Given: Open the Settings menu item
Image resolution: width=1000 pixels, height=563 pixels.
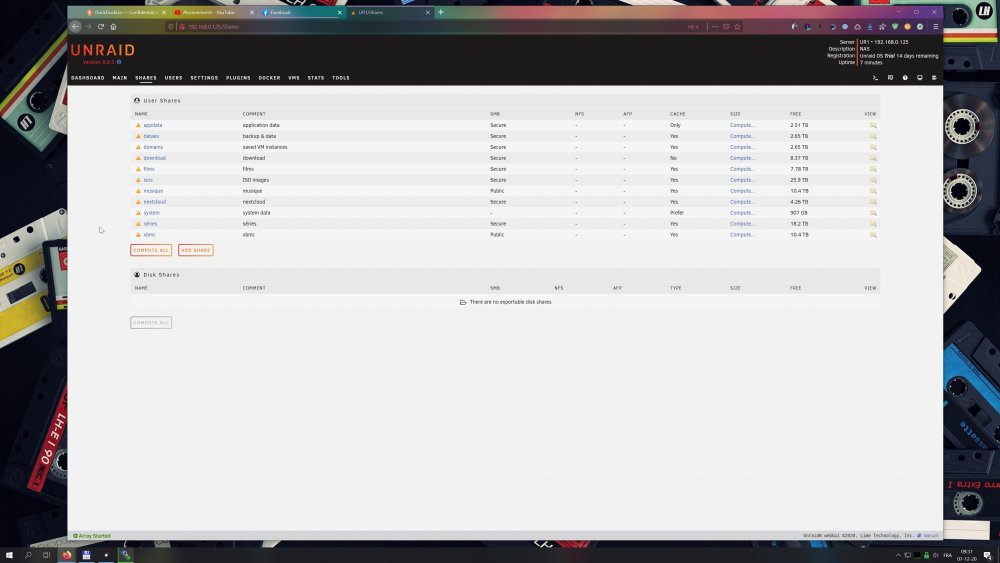Looking at the screenshot, I should (x=204, y=78).
